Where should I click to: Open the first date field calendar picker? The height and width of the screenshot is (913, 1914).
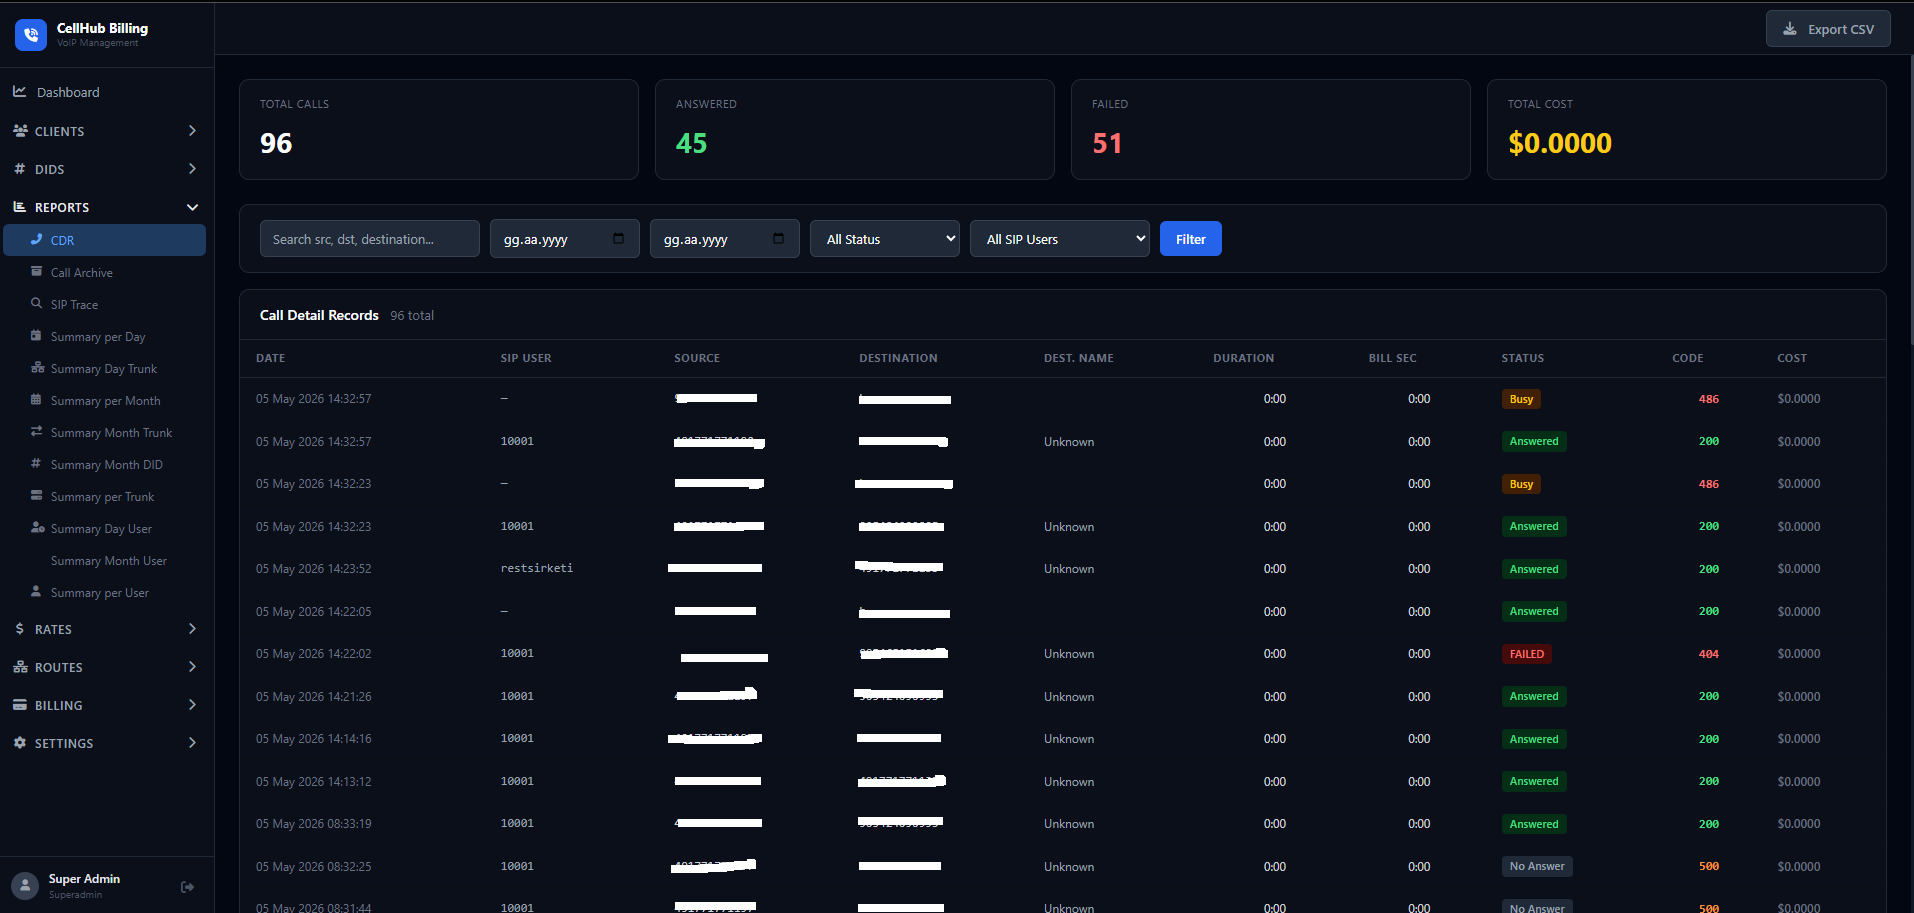618,238
